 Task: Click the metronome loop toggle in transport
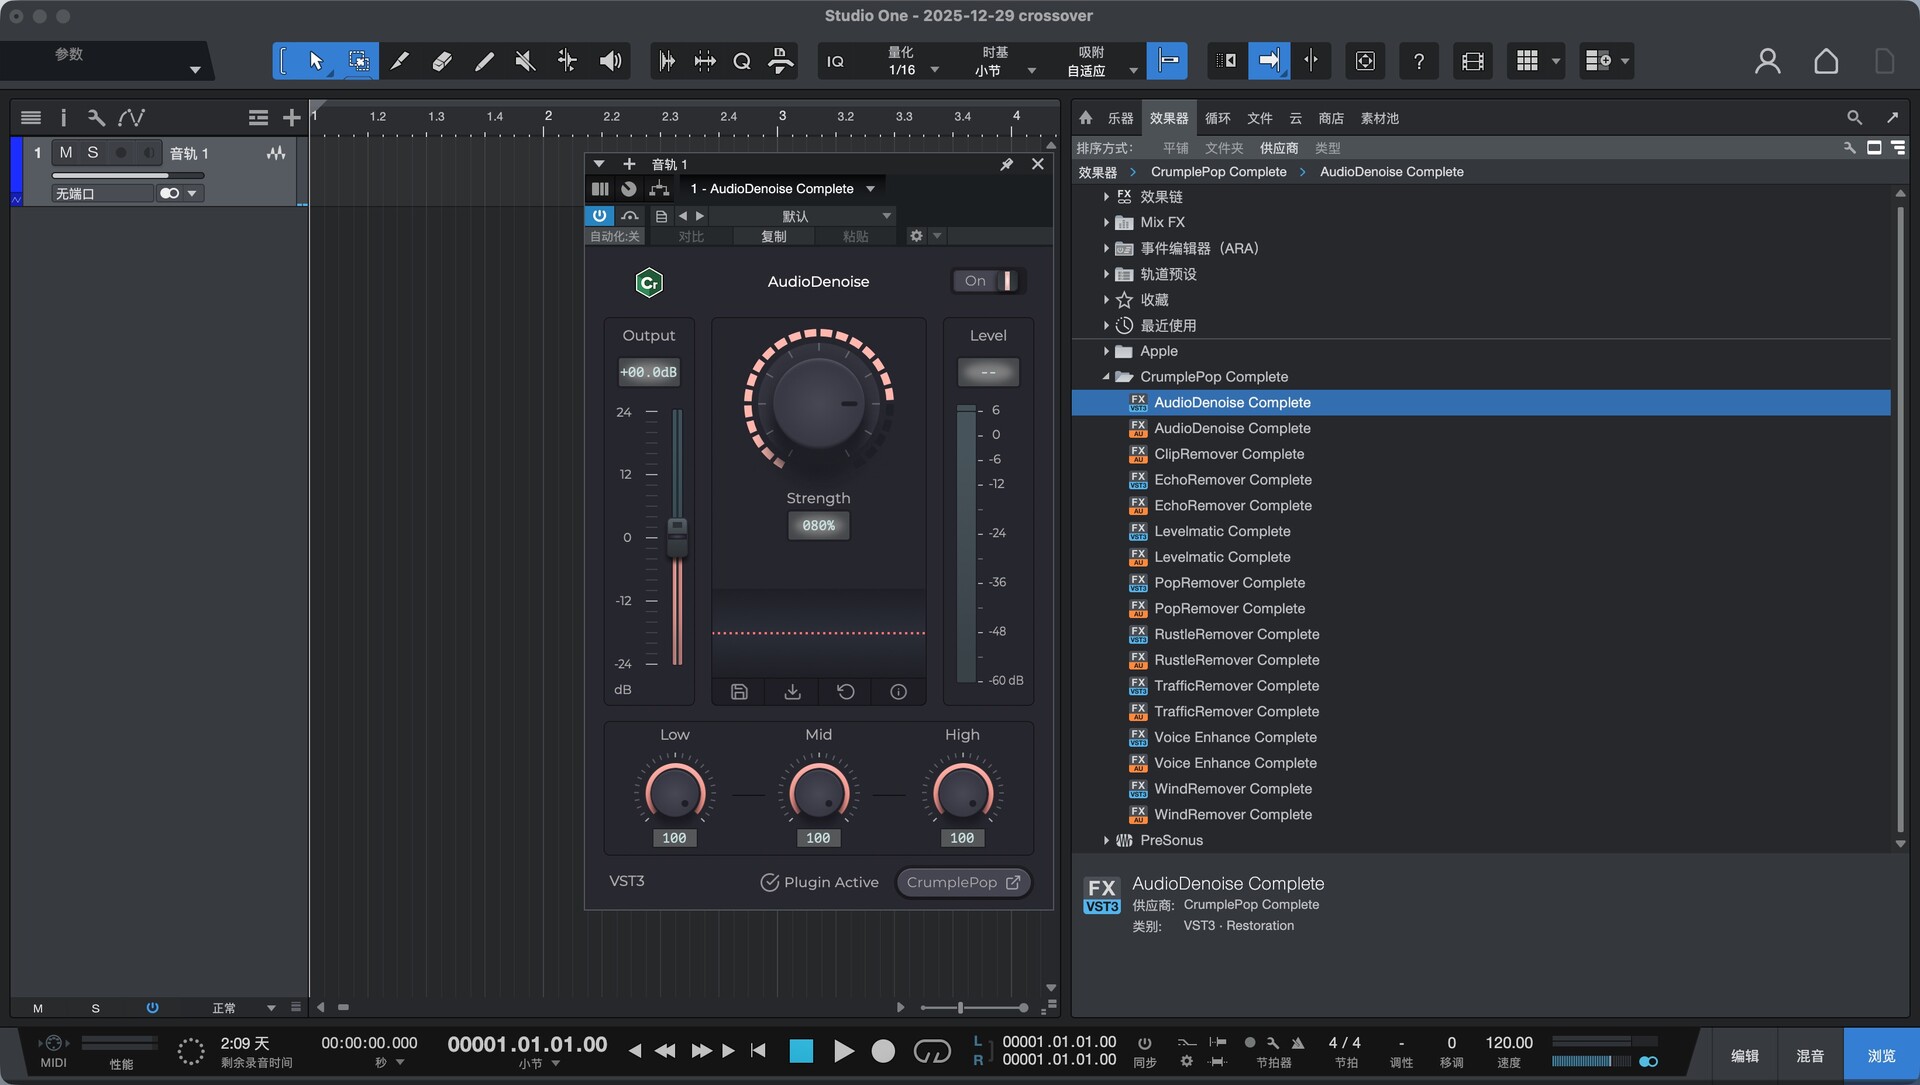tap(931, 1051)
